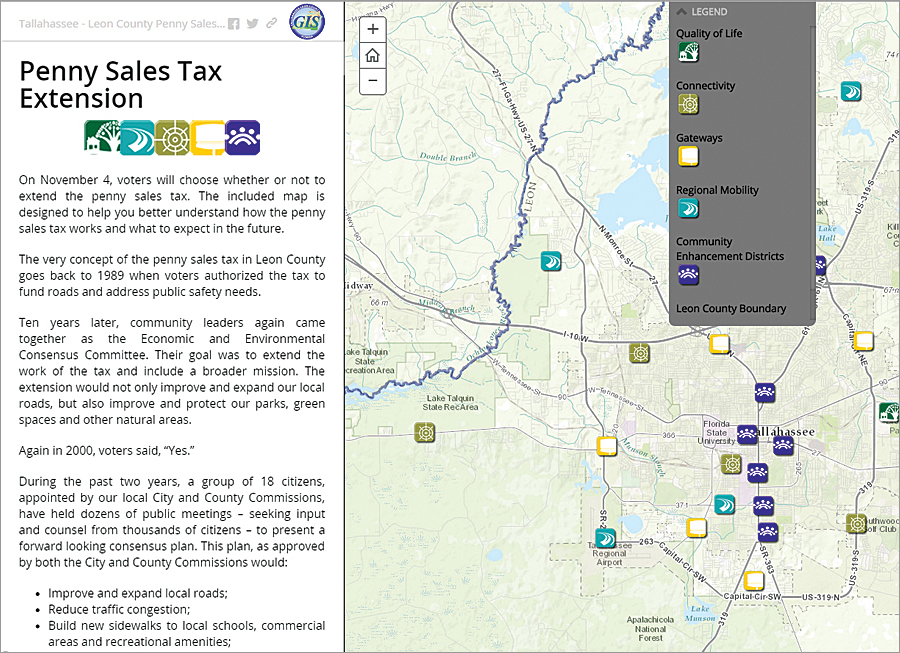Copy the story share link icon
This screenshot has height=653, width=900.
point(271,23)
